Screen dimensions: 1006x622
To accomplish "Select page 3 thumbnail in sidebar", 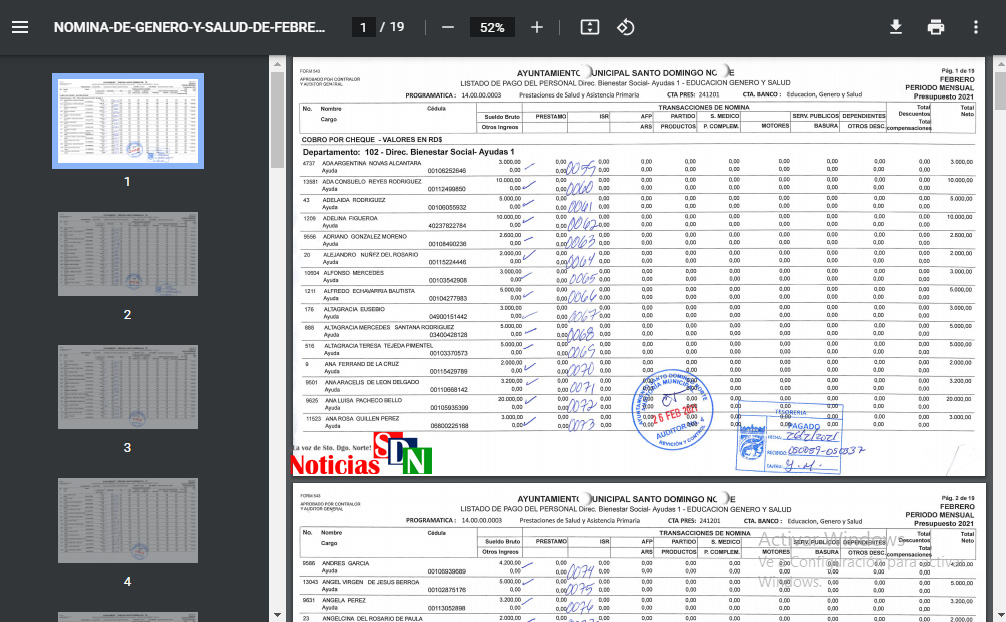I will tap(127, 387).
